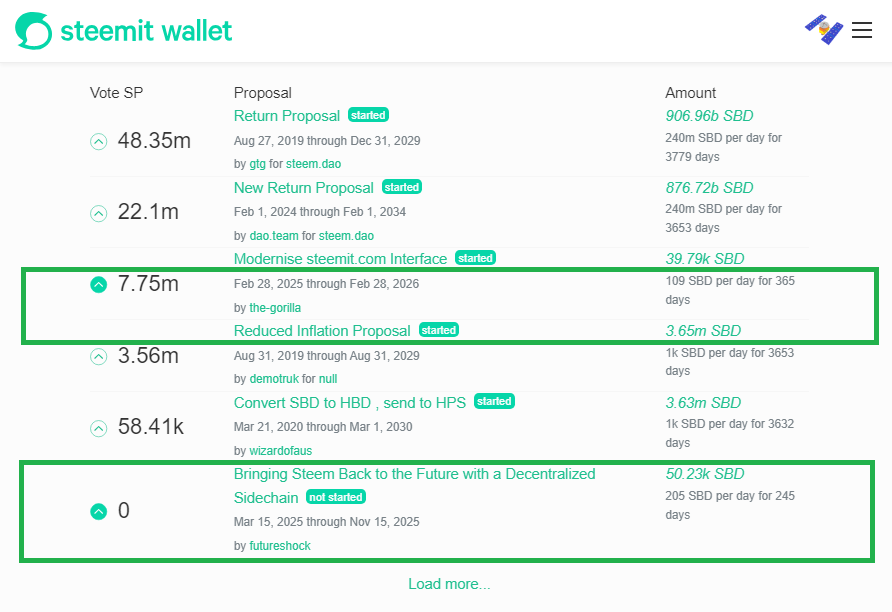Image resolution: width=892 pixels, height=612 pixels.
Task: Toggle vote on Decentralized Sidechain proposal
Action: pos(98,511)
